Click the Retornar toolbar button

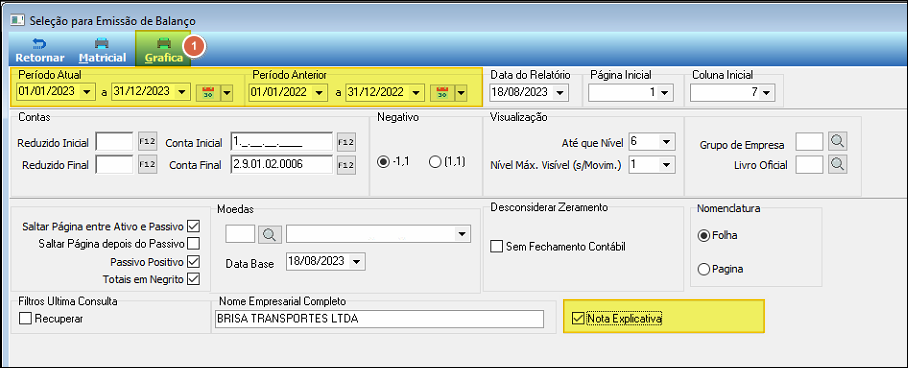click(x=40, y=50)
